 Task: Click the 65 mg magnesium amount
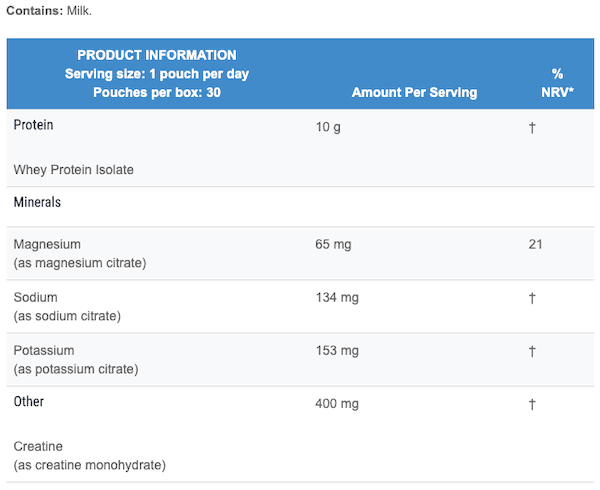pos(333,244)
